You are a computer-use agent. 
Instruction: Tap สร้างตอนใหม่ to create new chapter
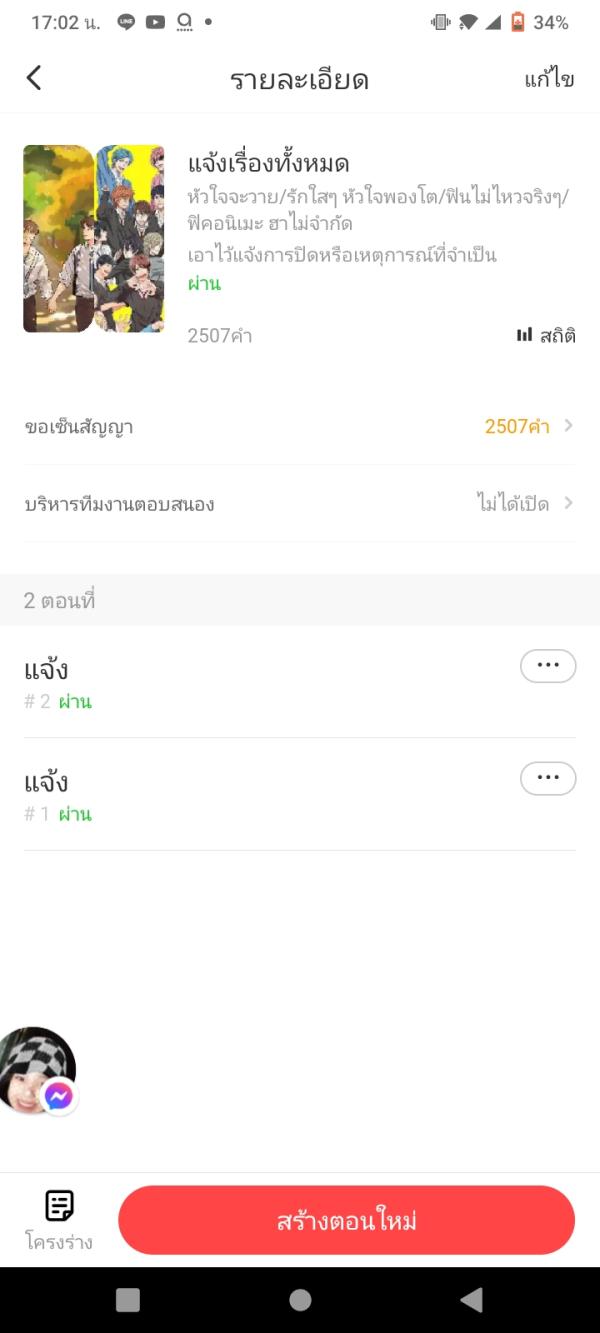(x=346, y=1220)
